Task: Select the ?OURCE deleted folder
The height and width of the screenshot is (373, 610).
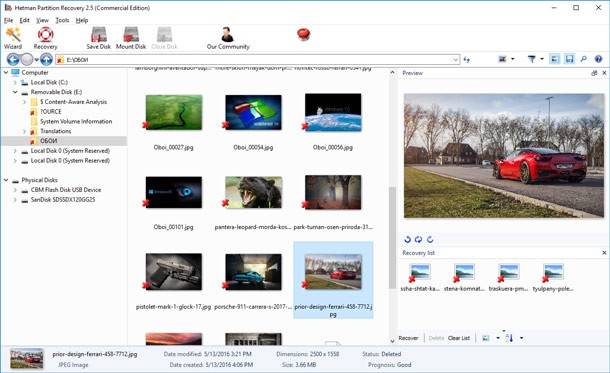Action: tap(50, 112)
